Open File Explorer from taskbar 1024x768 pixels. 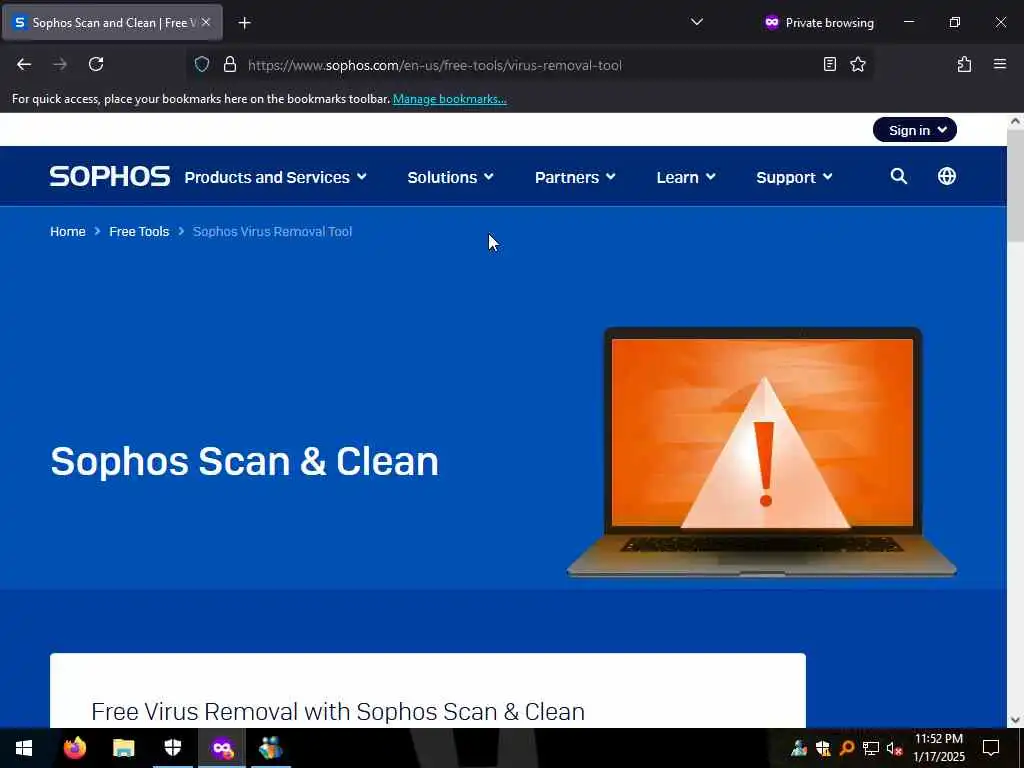click(123, 748)
